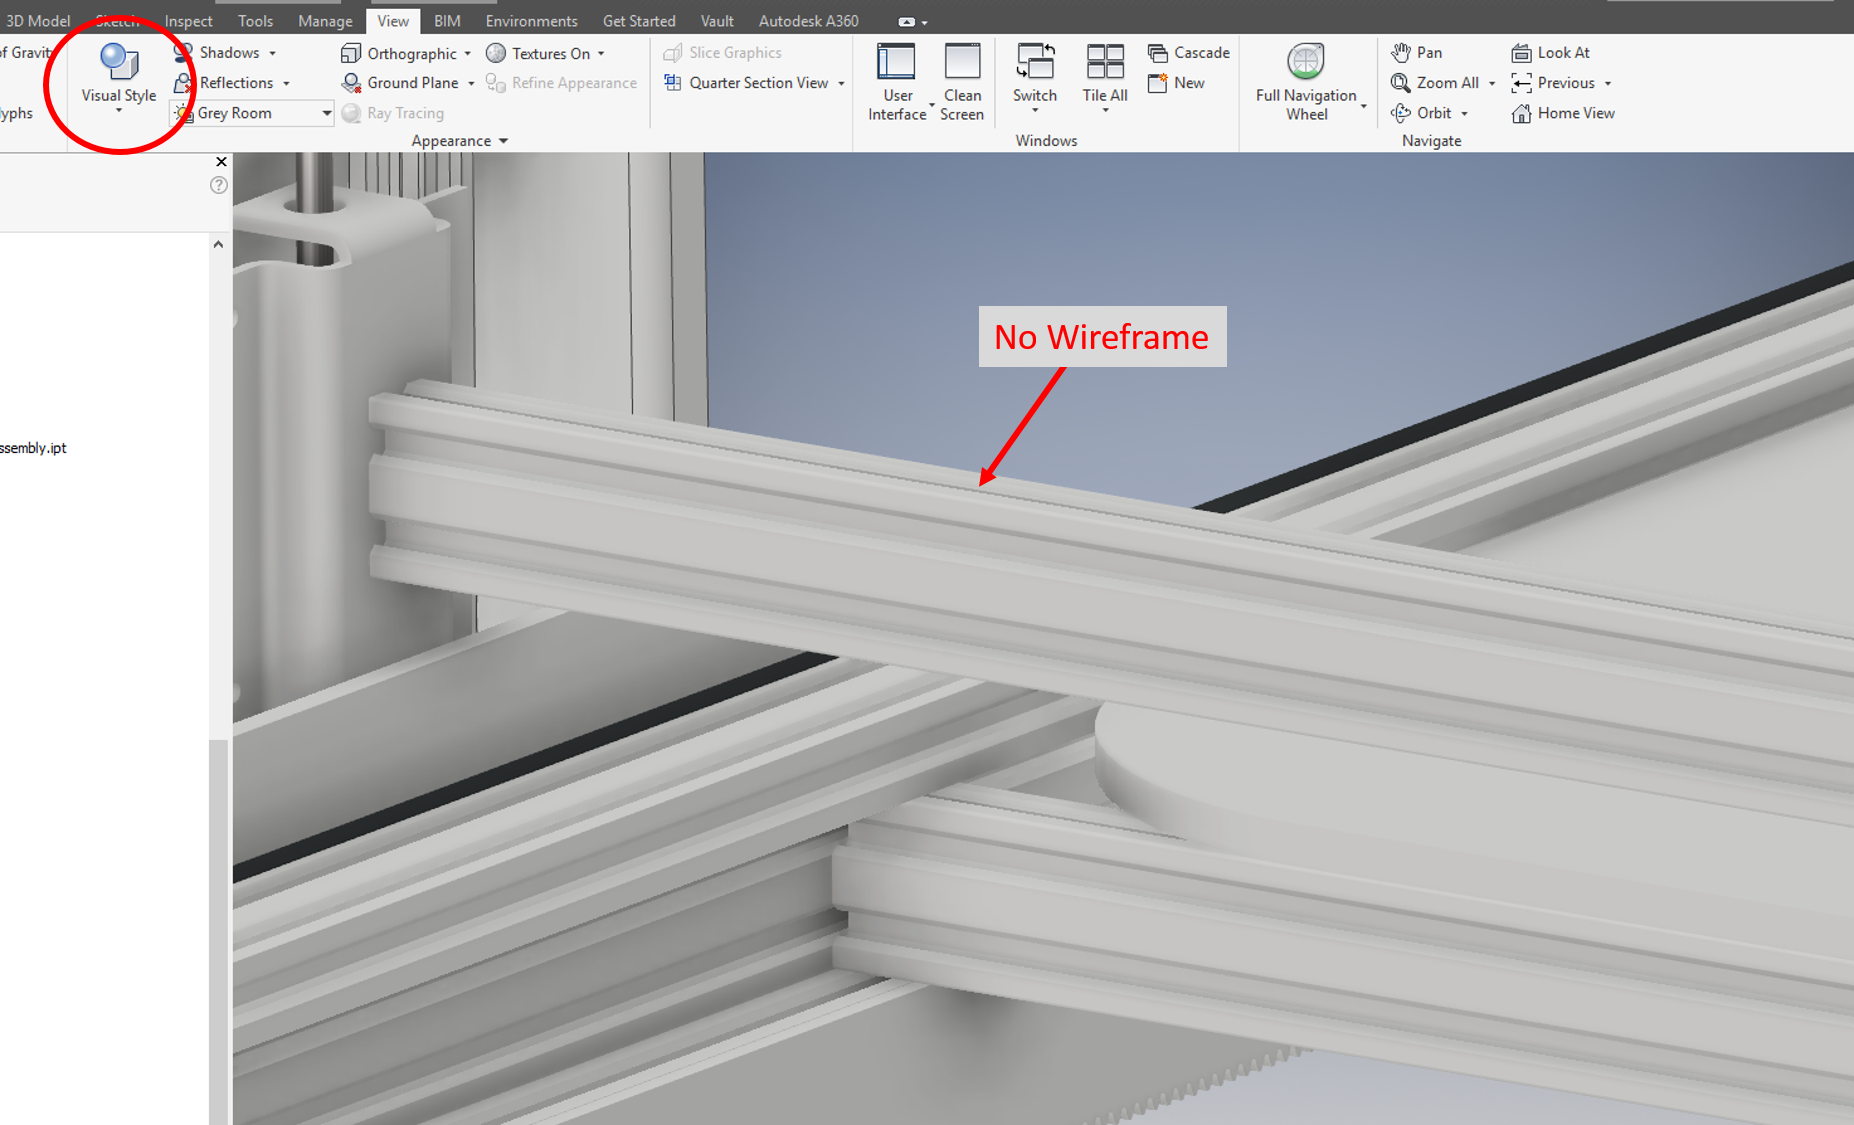Open the Grey Room lighting combo box

pos(252,113)
